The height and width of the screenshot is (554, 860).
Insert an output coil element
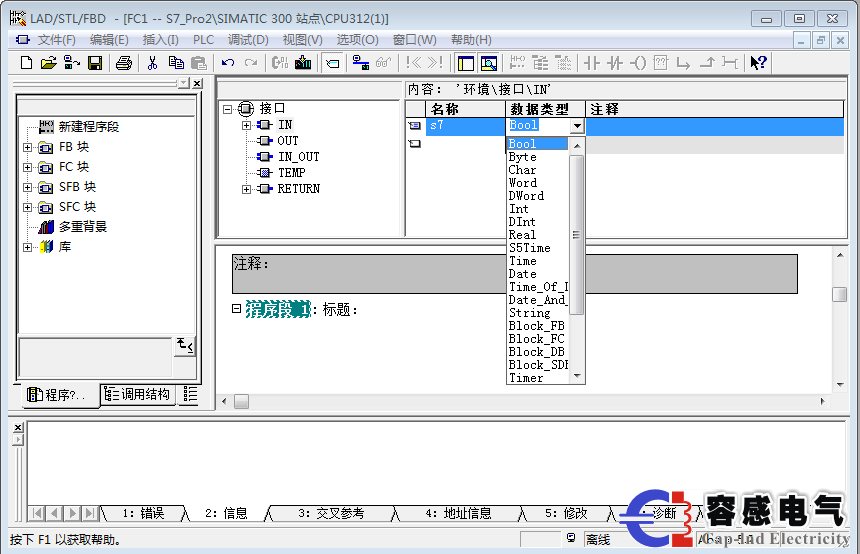coord(638,63)
